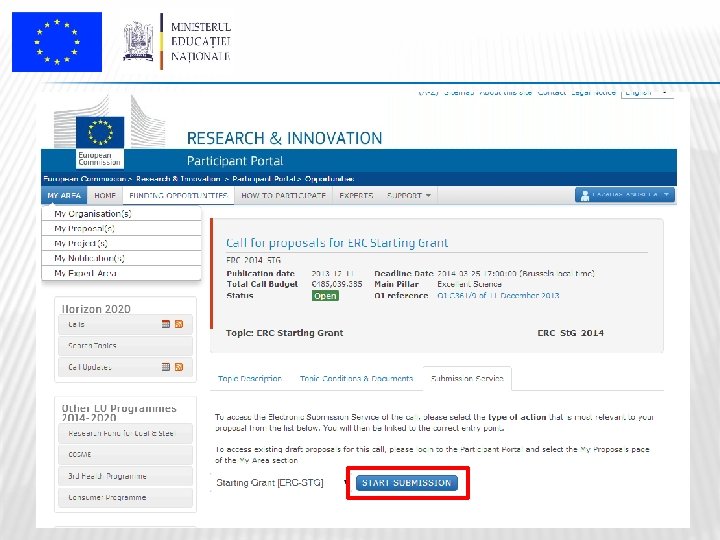Switch to the Topic Description tab
Image resolution: width=720 pixels, height=540 pixels.
click(250, 379)
